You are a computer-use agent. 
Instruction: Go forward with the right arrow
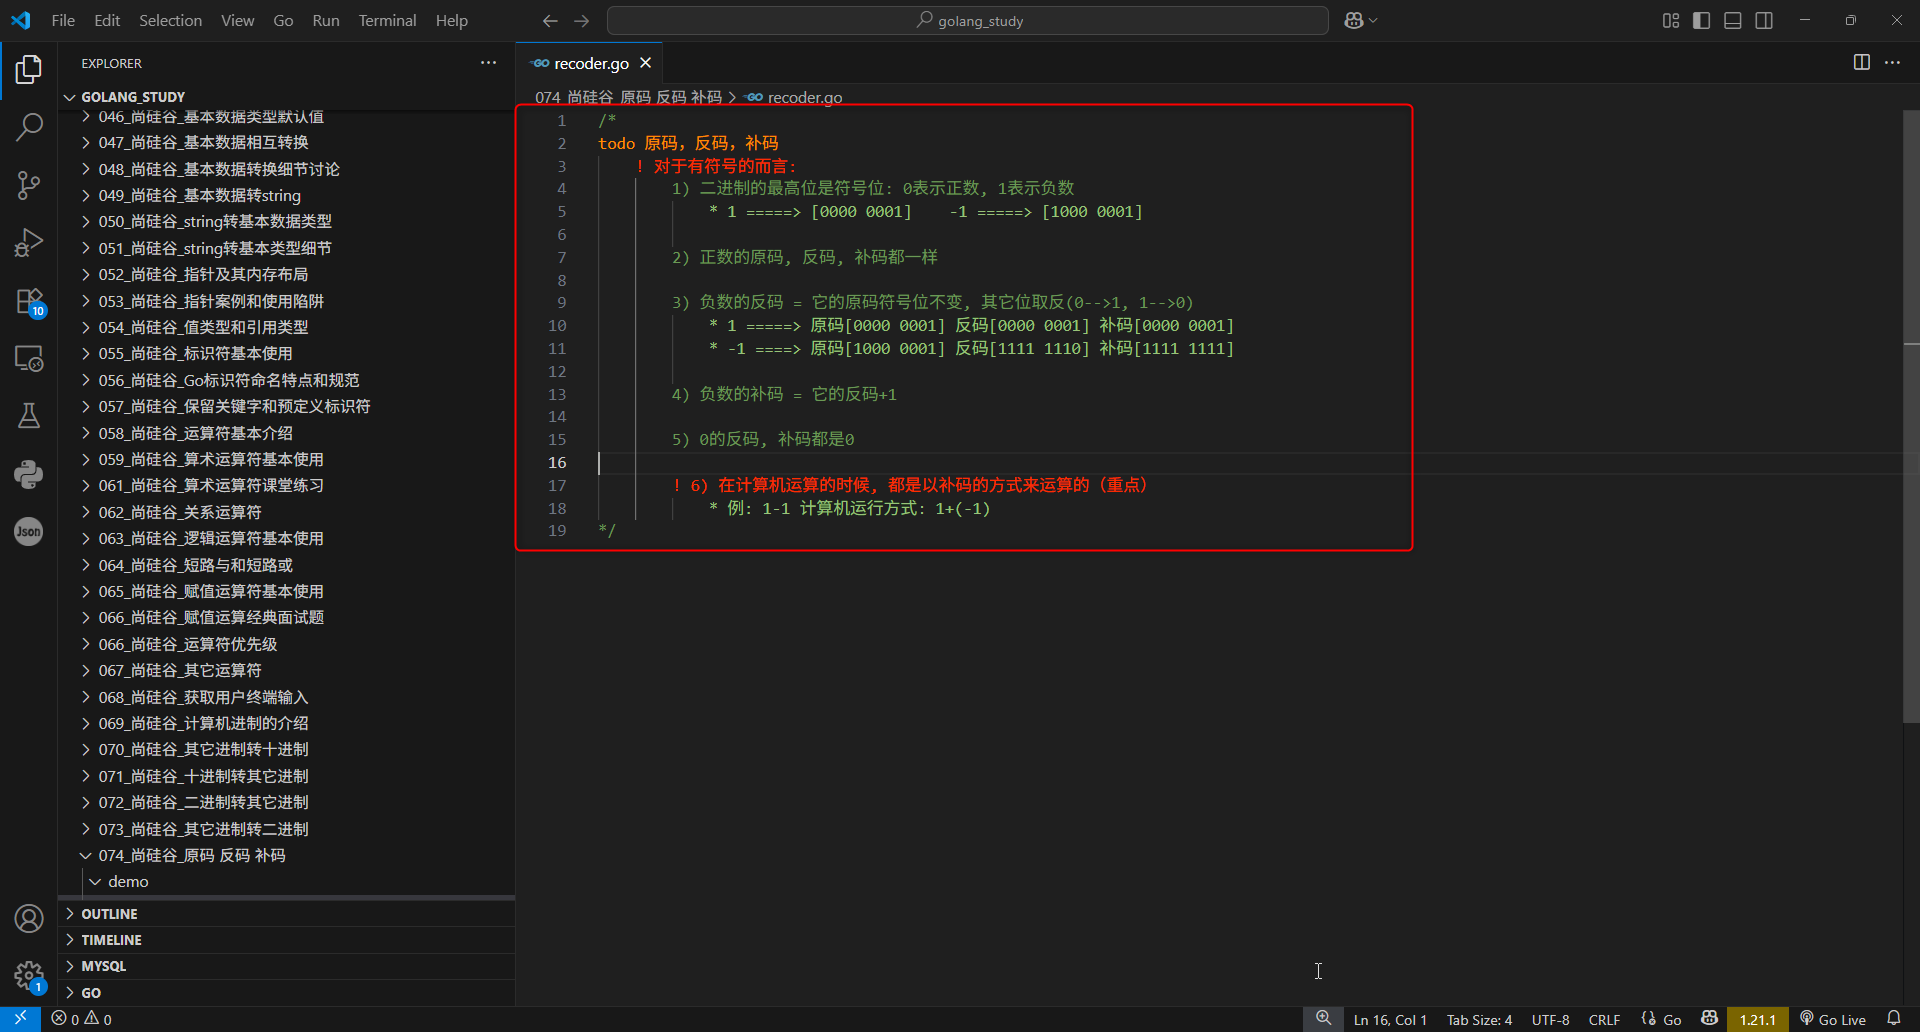[582, 20]
